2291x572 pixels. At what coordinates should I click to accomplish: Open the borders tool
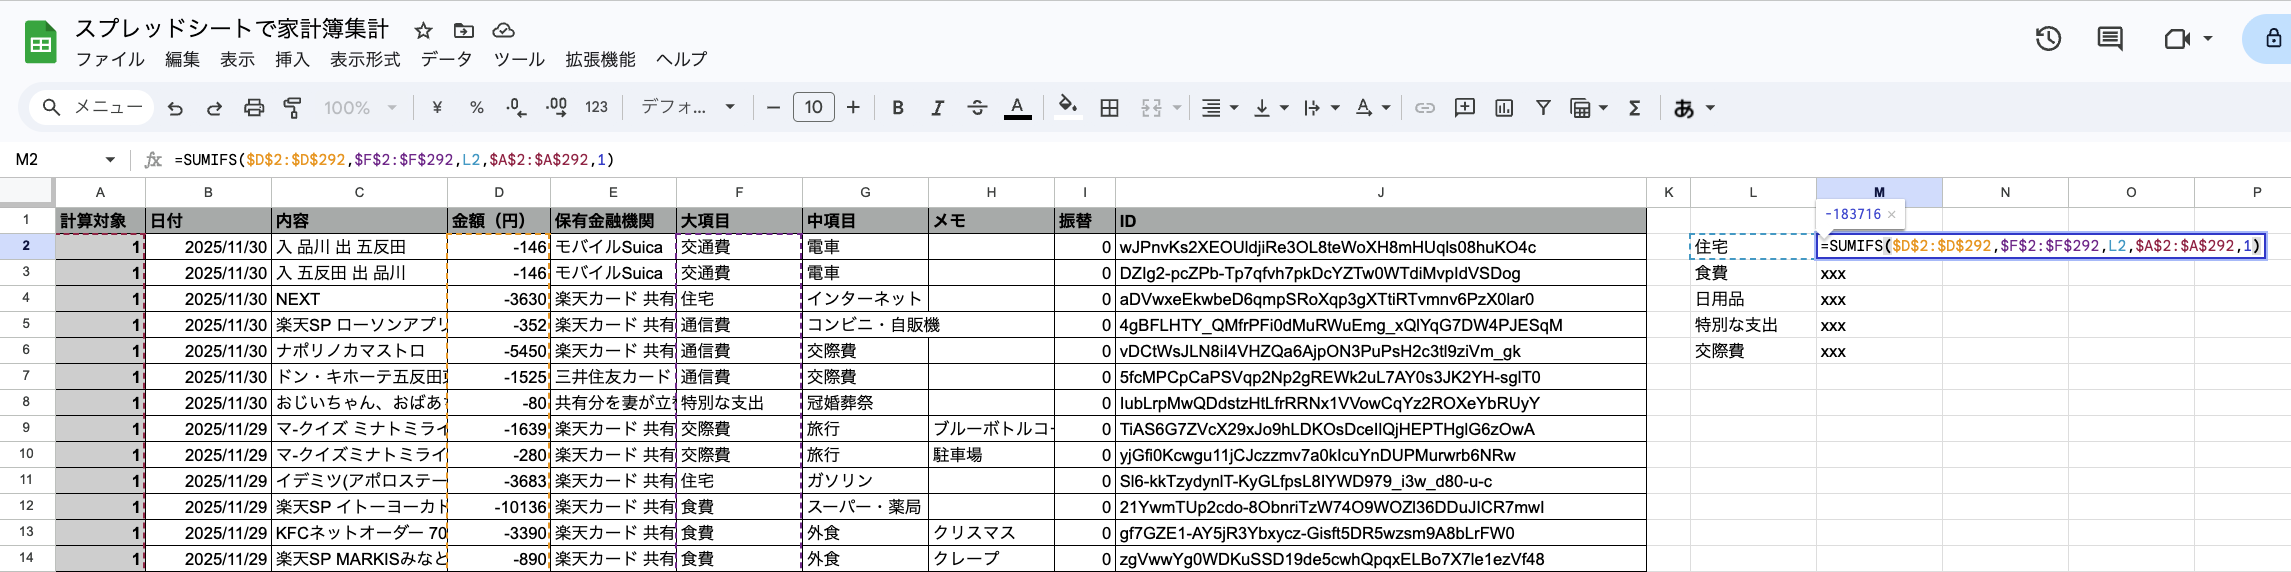[1109, 108]
